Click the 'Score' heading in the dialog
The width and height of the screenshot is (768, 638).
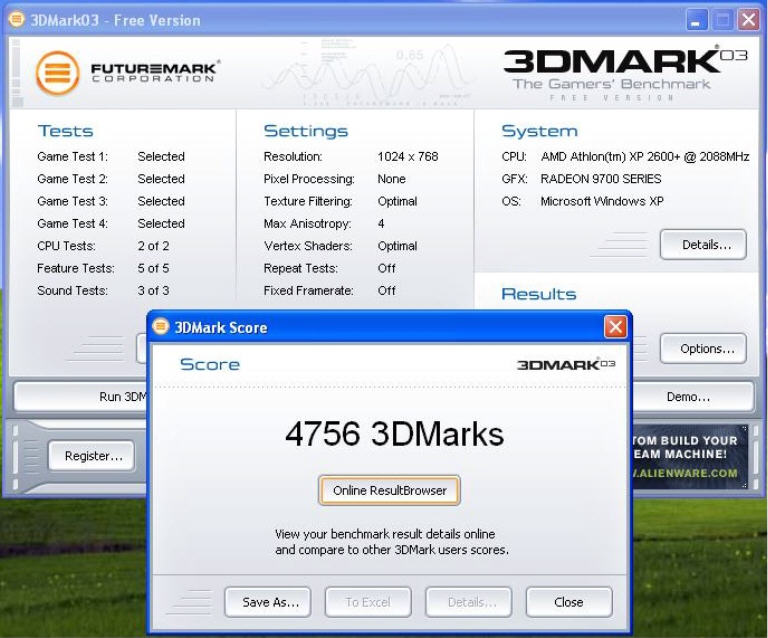(x=210, y=364)
